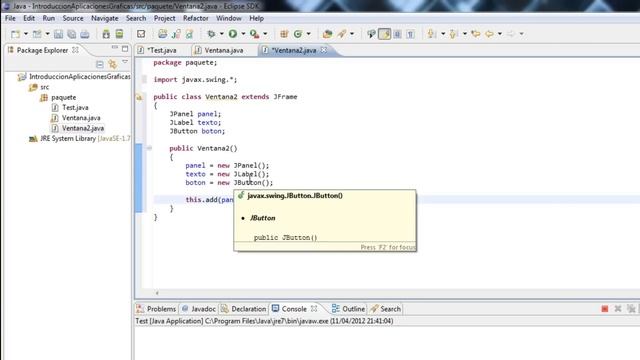640x360 pixels.
Task: Click the Save All toolbar icon
Action: tap(71, 34)
